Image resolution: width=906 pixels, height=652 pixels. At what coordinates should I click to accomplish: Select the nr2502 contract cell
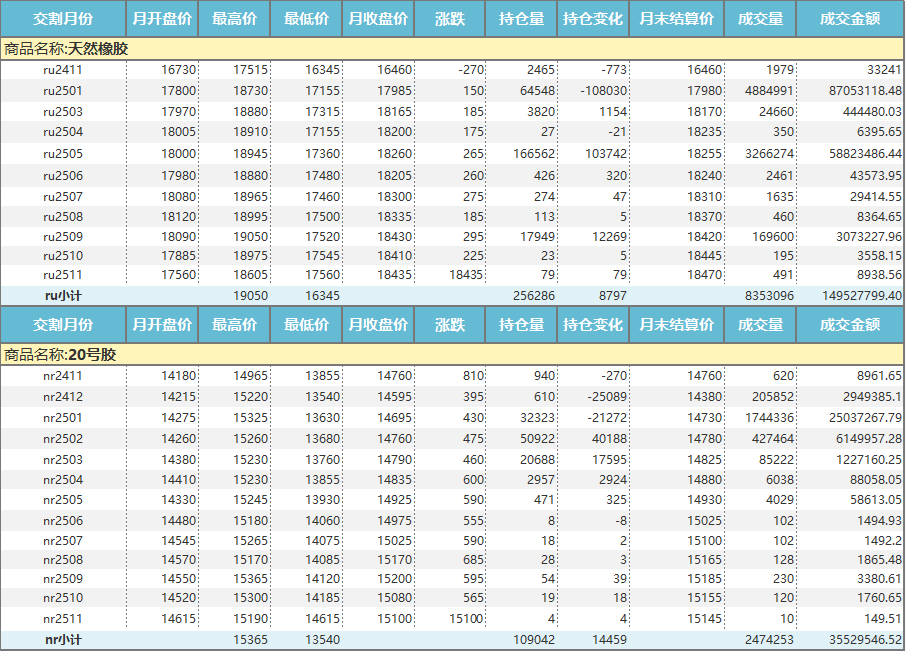click(x=63, y=438)
